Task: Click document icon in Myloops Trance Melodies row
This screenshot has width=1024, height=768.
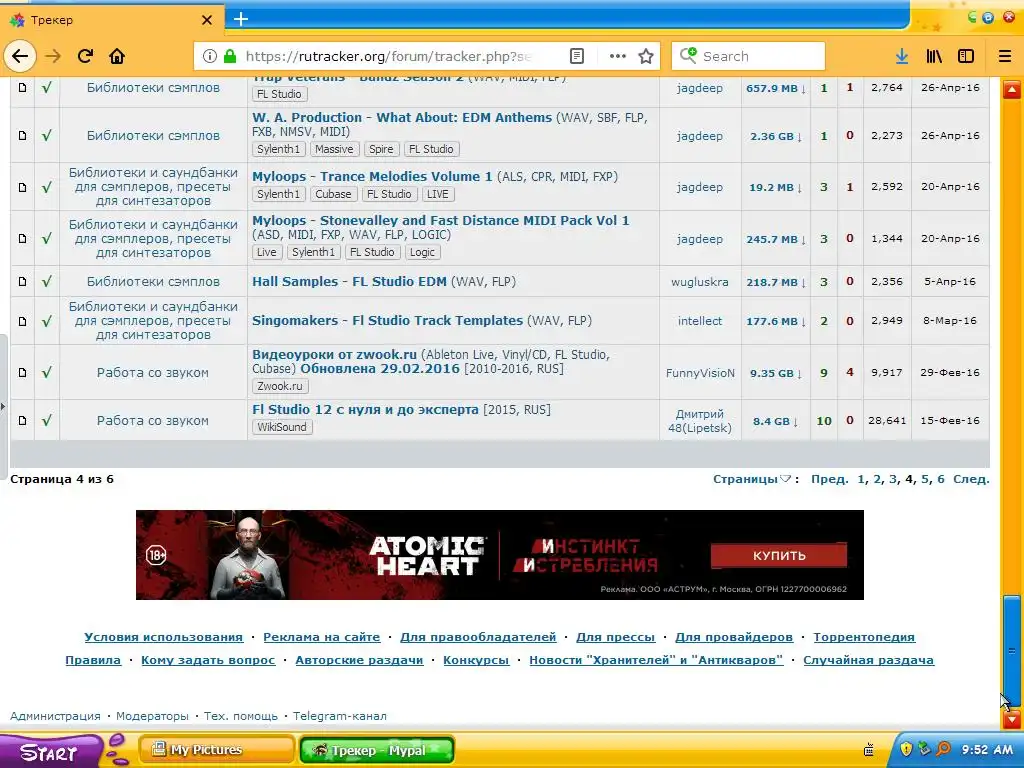Action: 22,187
